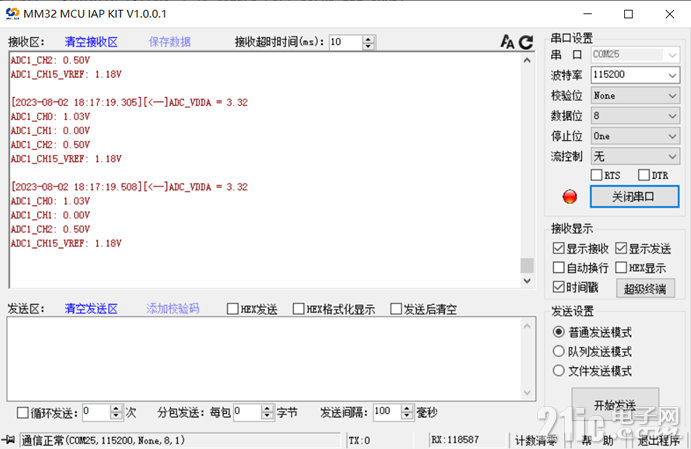Enable the HEX显示 checkbox

tap(621, 267)
